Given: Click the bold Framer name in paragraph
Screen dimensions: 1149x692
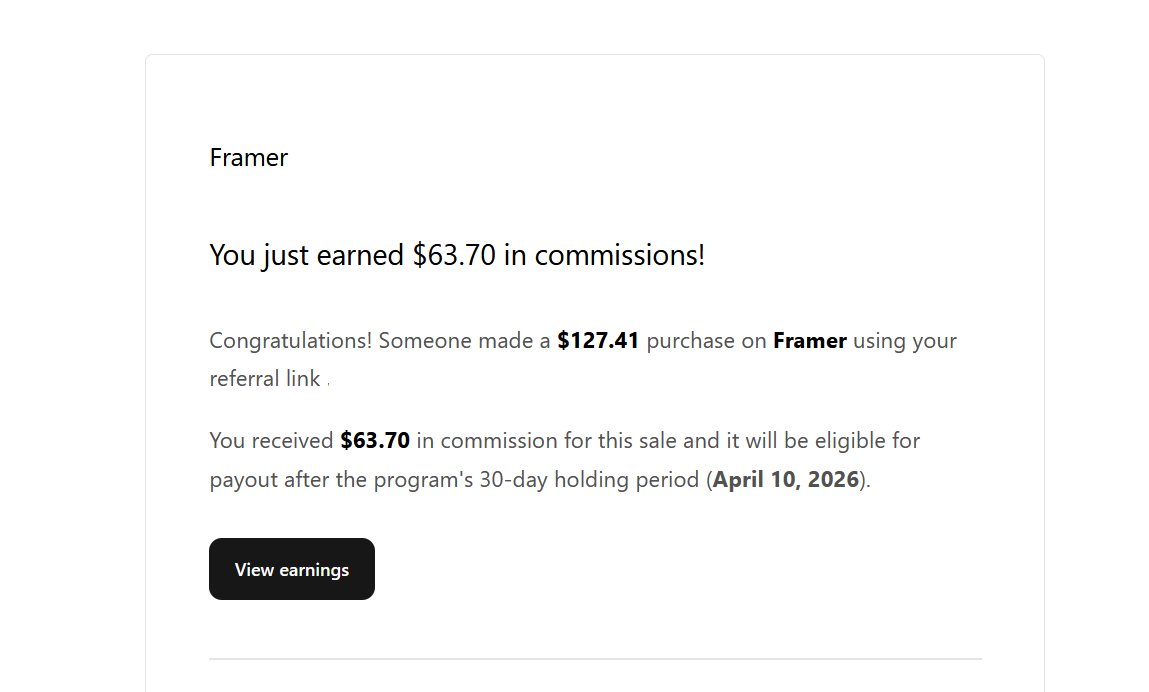Looking at the screenshot, I should click(810, 340).
